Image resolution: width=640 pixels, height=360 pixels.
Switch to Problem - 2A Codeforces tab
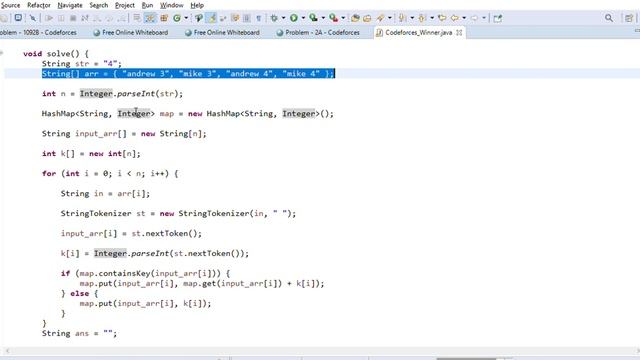coord(318,32)
